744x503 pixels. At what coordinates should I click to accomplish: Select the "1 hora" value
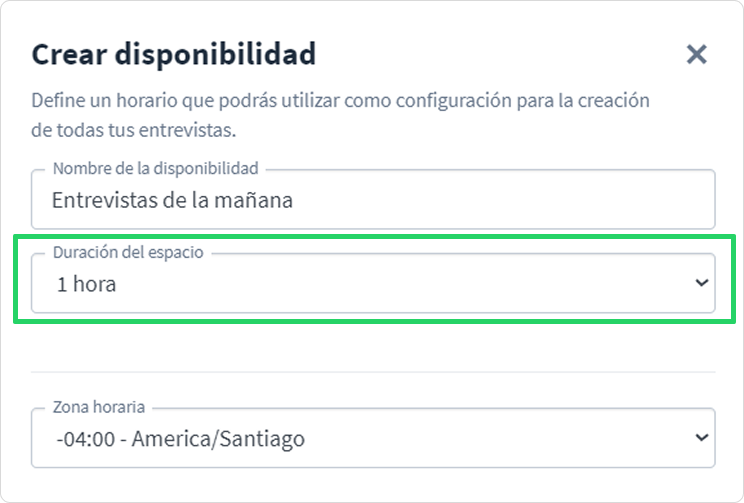click(86, 284)
